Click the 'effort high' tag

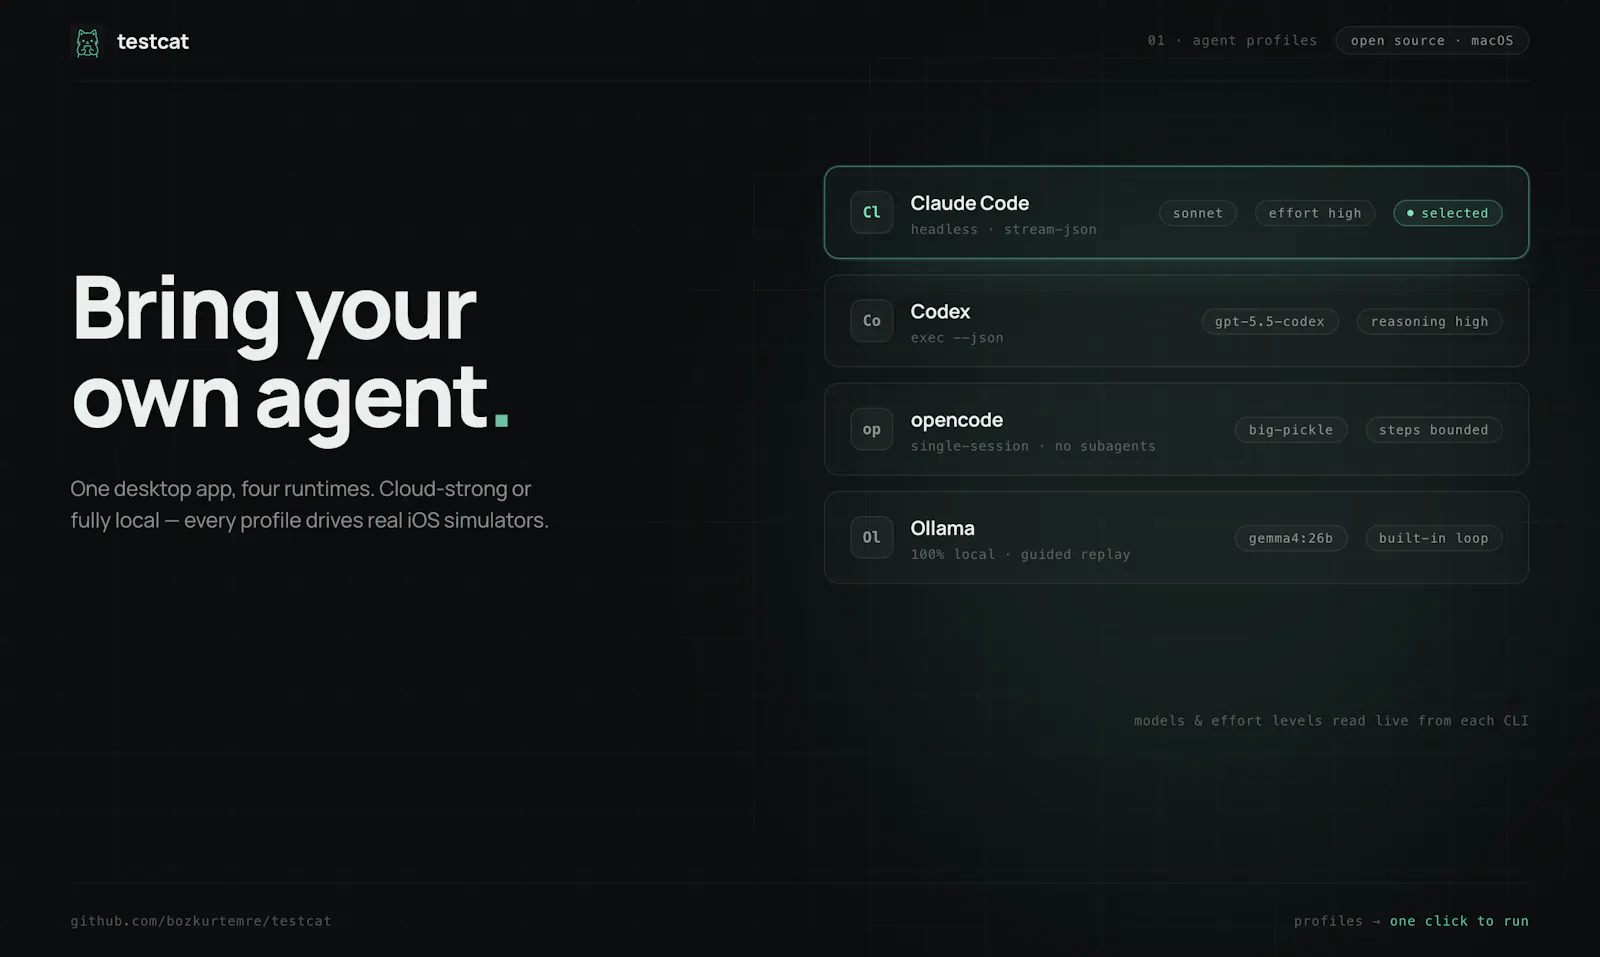[1315, 213]
